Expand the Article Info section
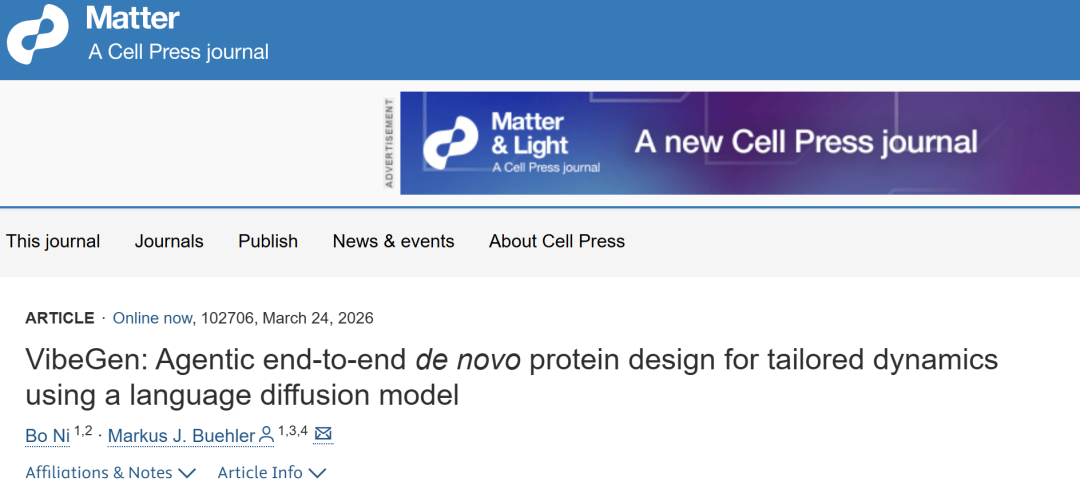The height and width of the screenshot is (497, 1080). tap(271, 472)
